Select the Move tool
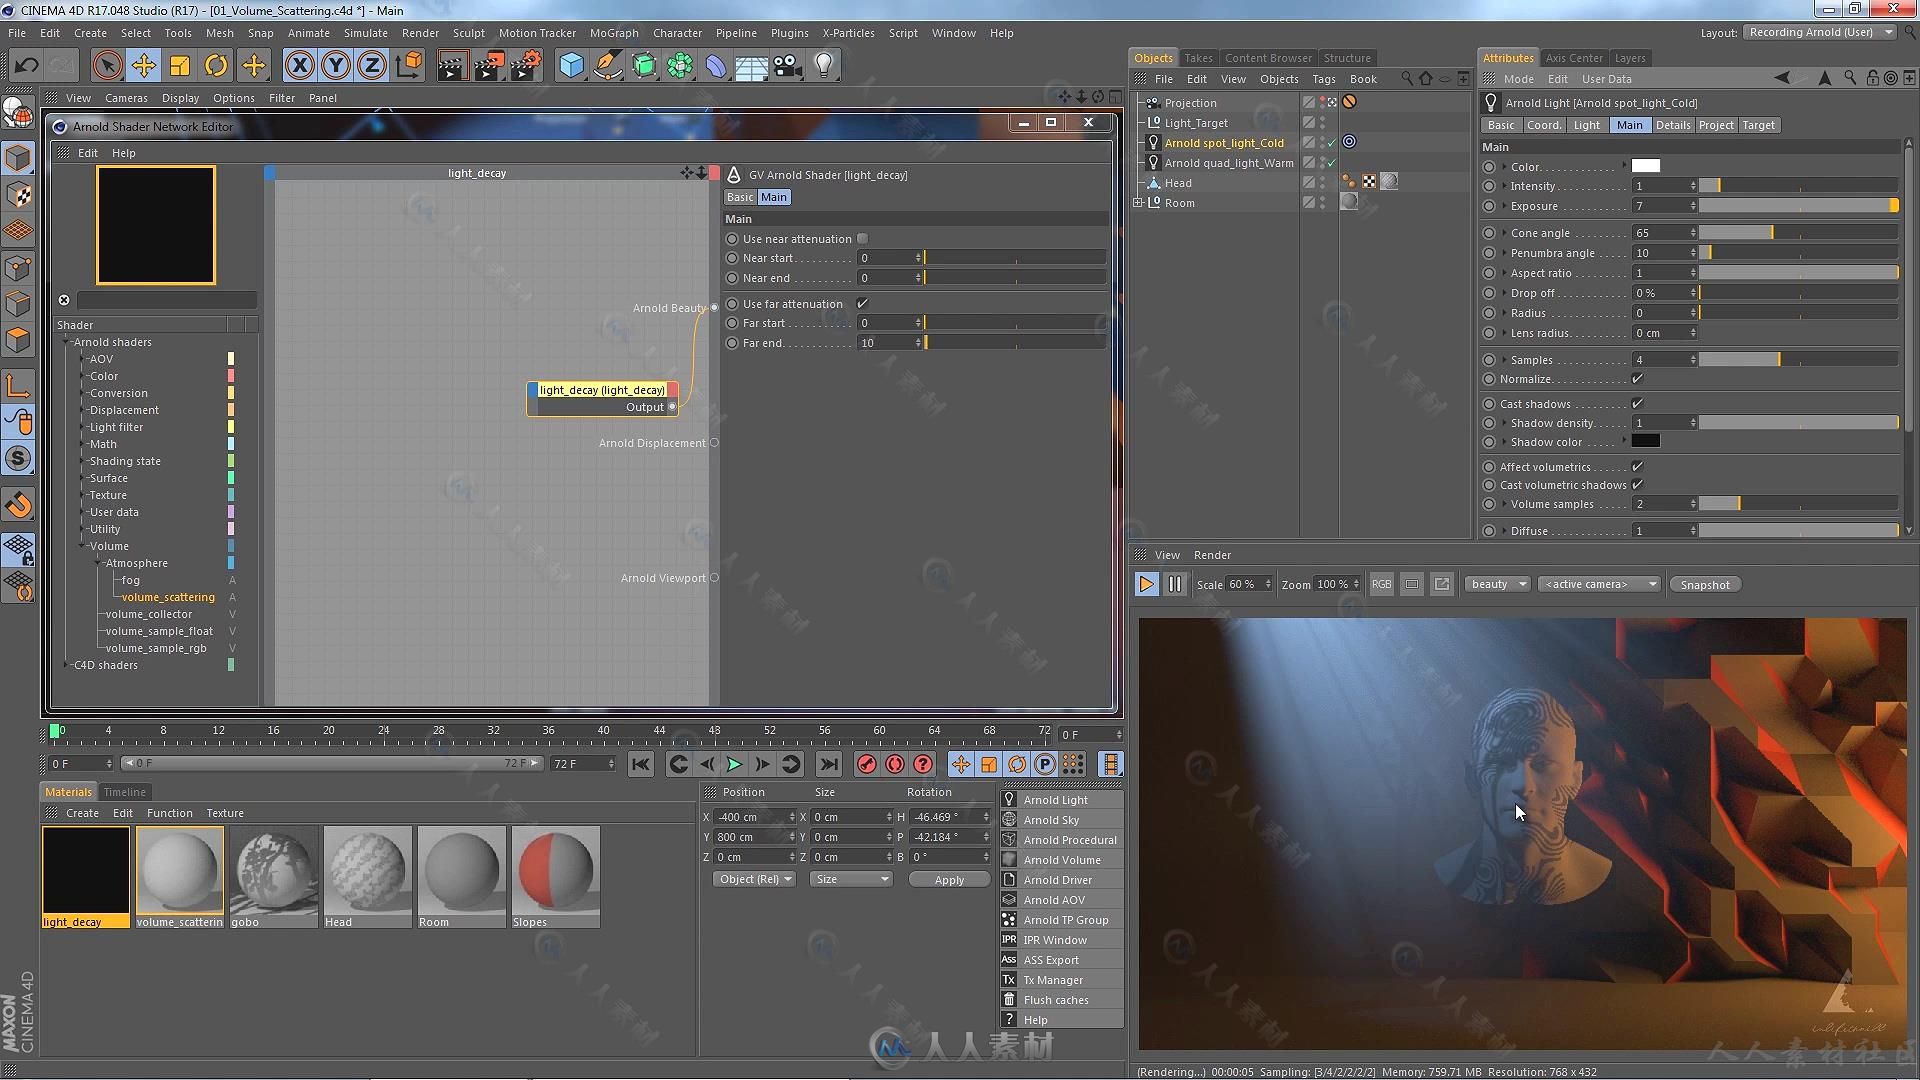Screen dimensions: 1920x1080 143,66
